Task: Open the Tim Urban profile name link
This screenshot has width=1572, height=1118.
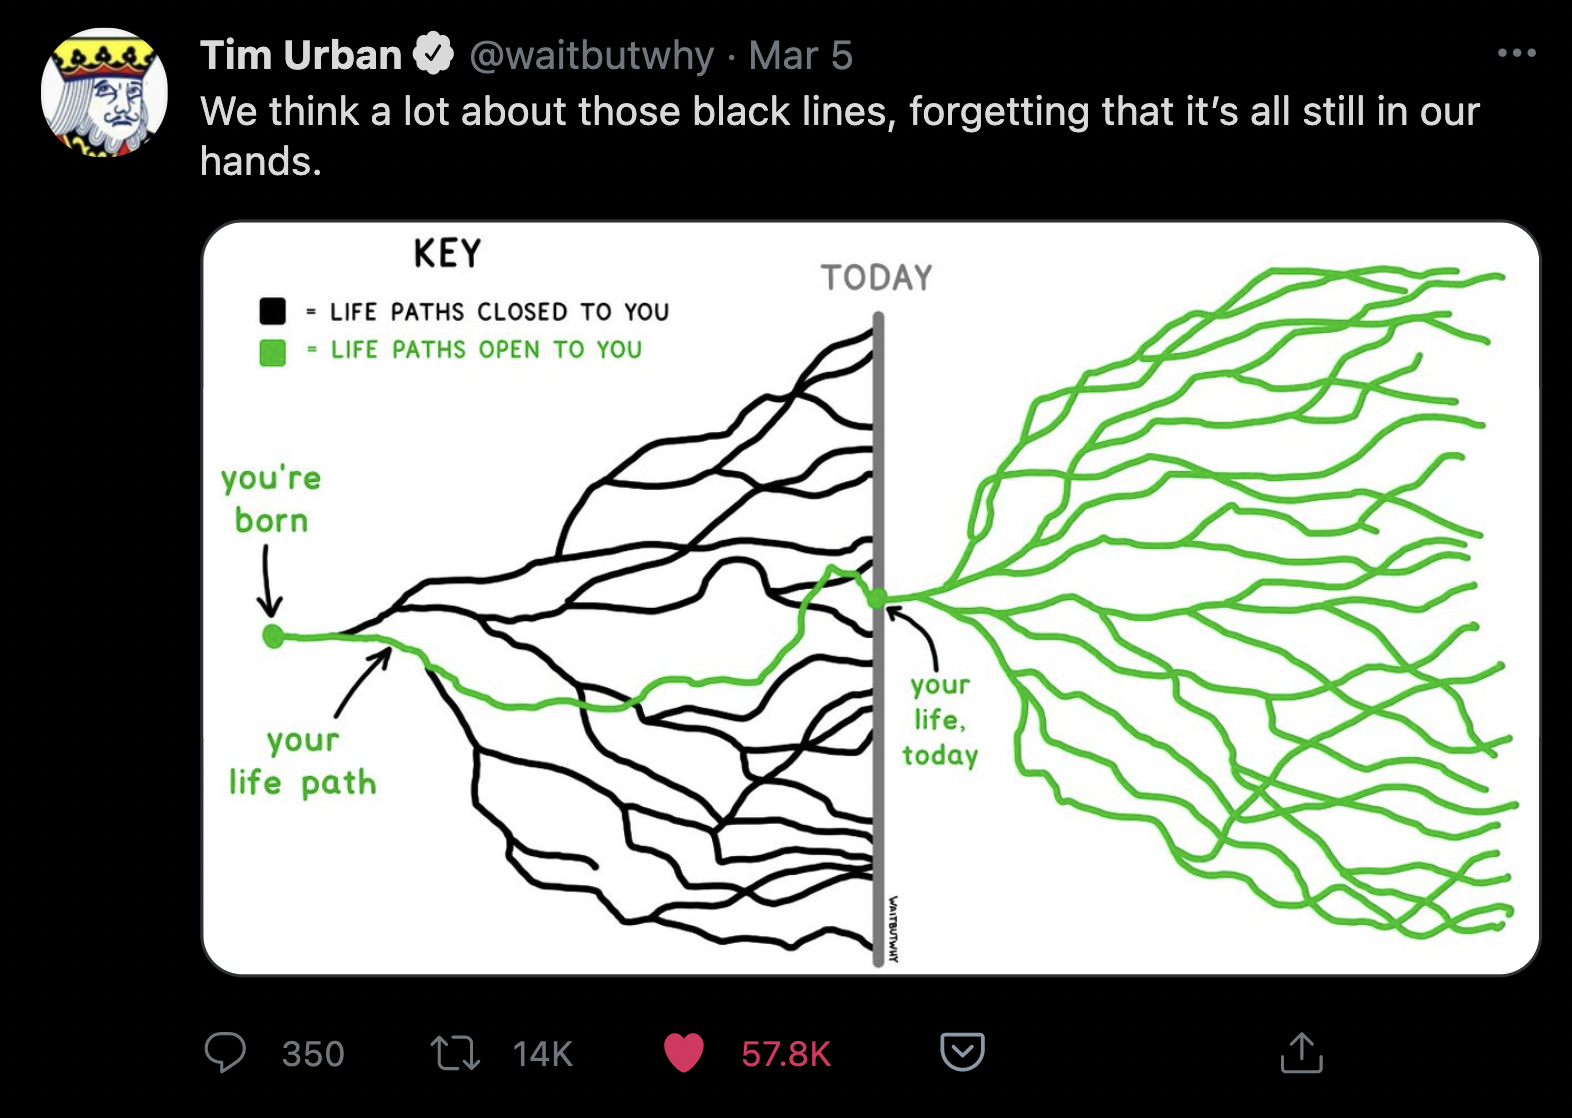Action: pos(300,55)
